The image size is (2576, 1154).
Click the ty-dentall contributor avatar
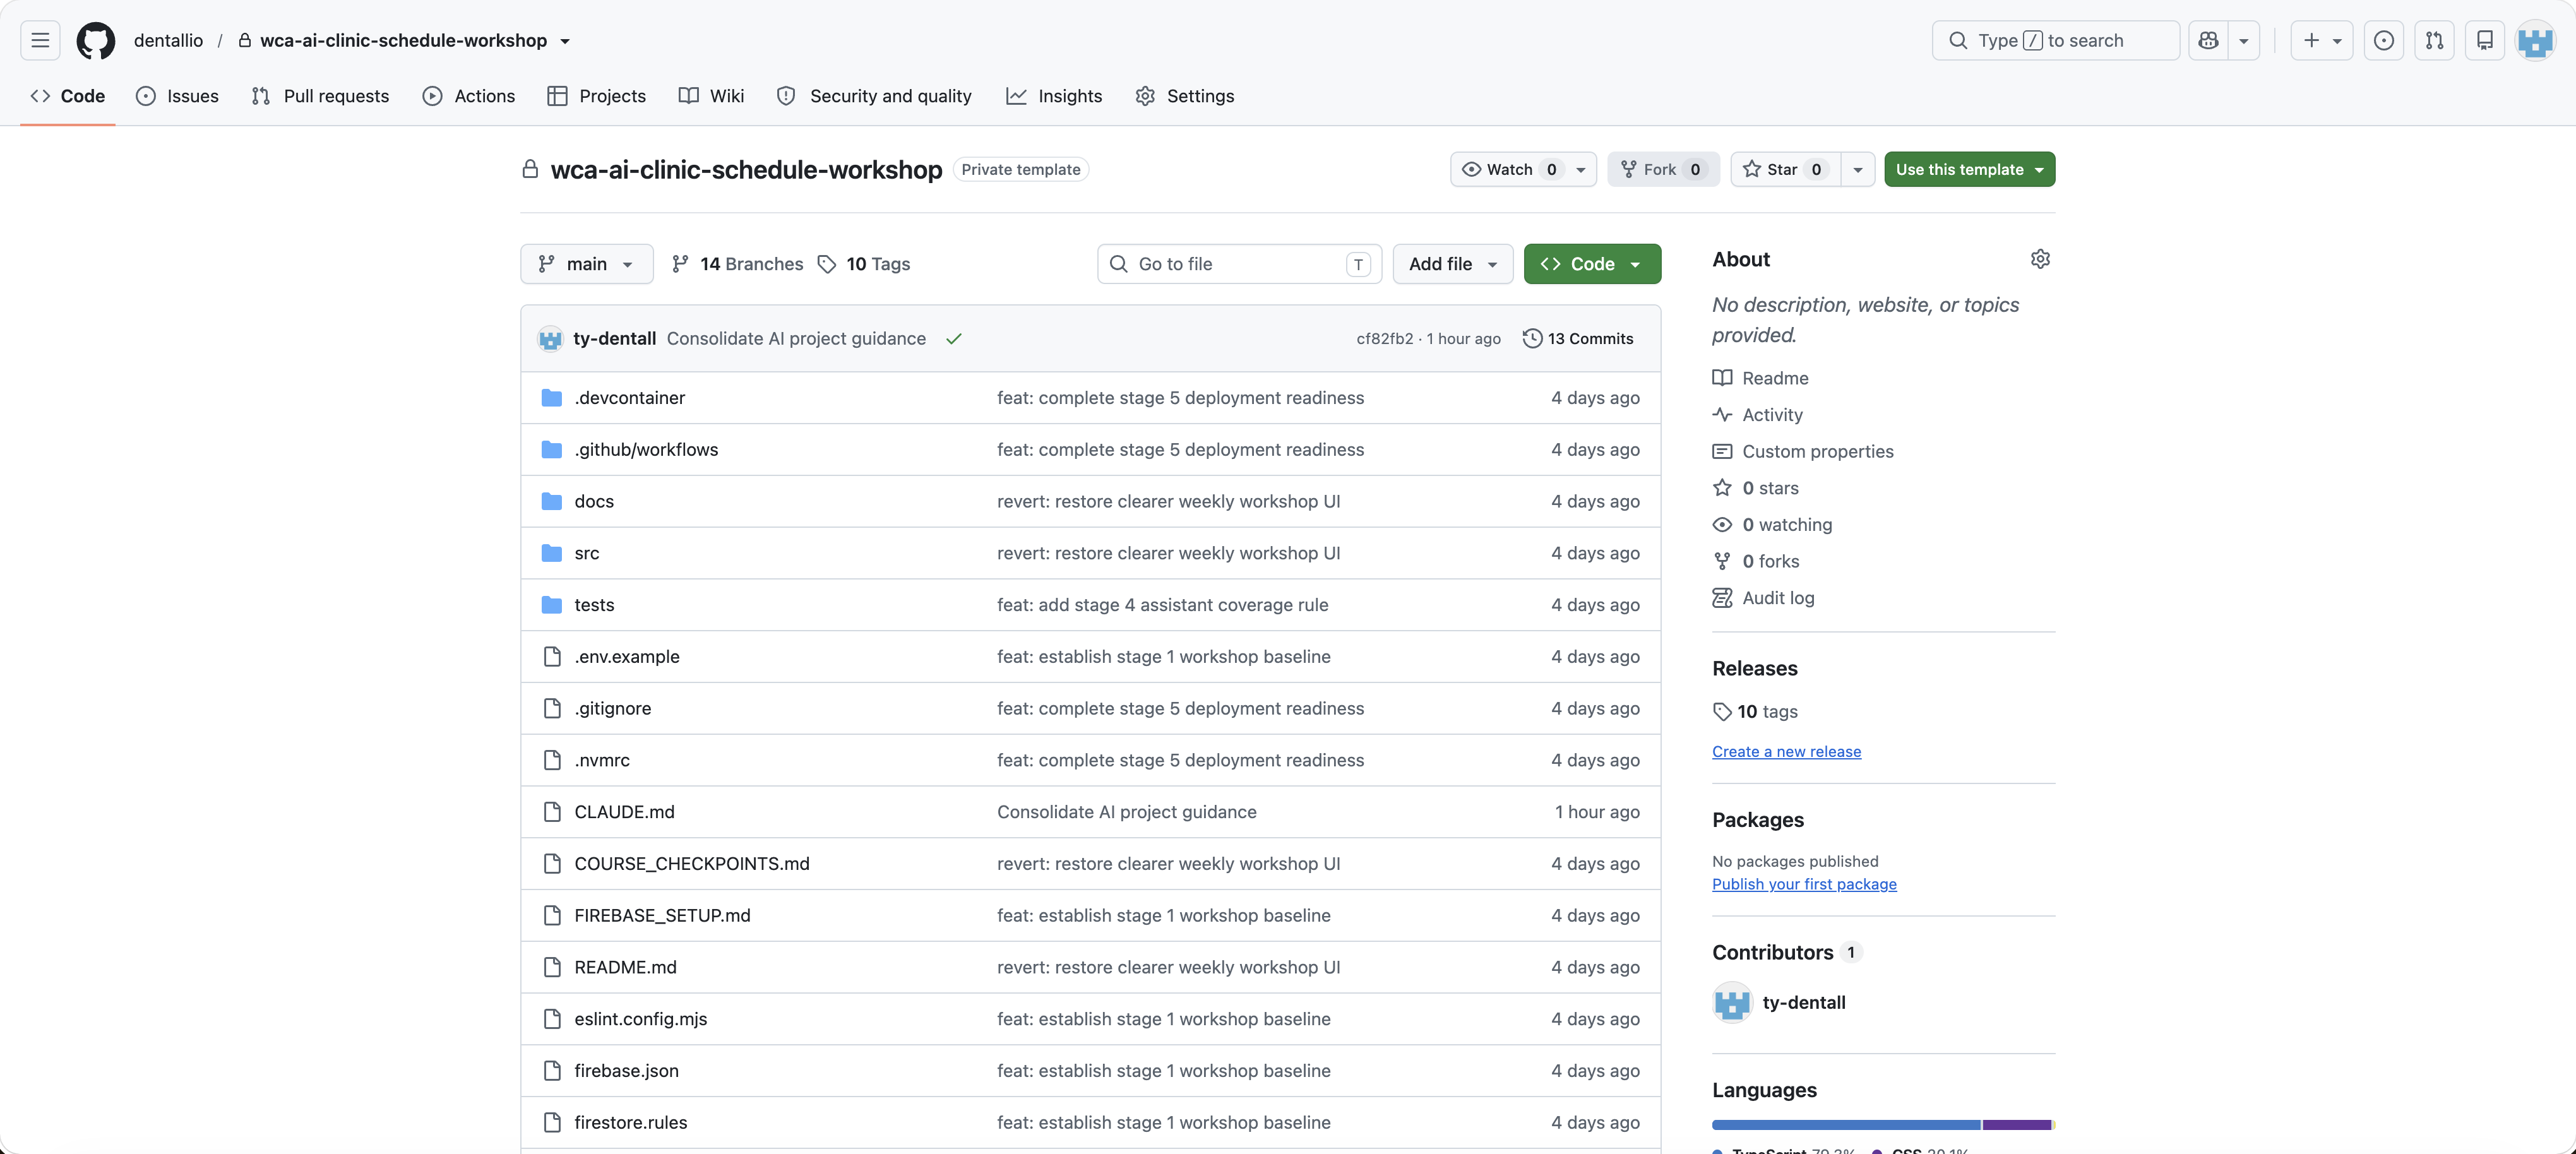(x=1732, y=1002)
